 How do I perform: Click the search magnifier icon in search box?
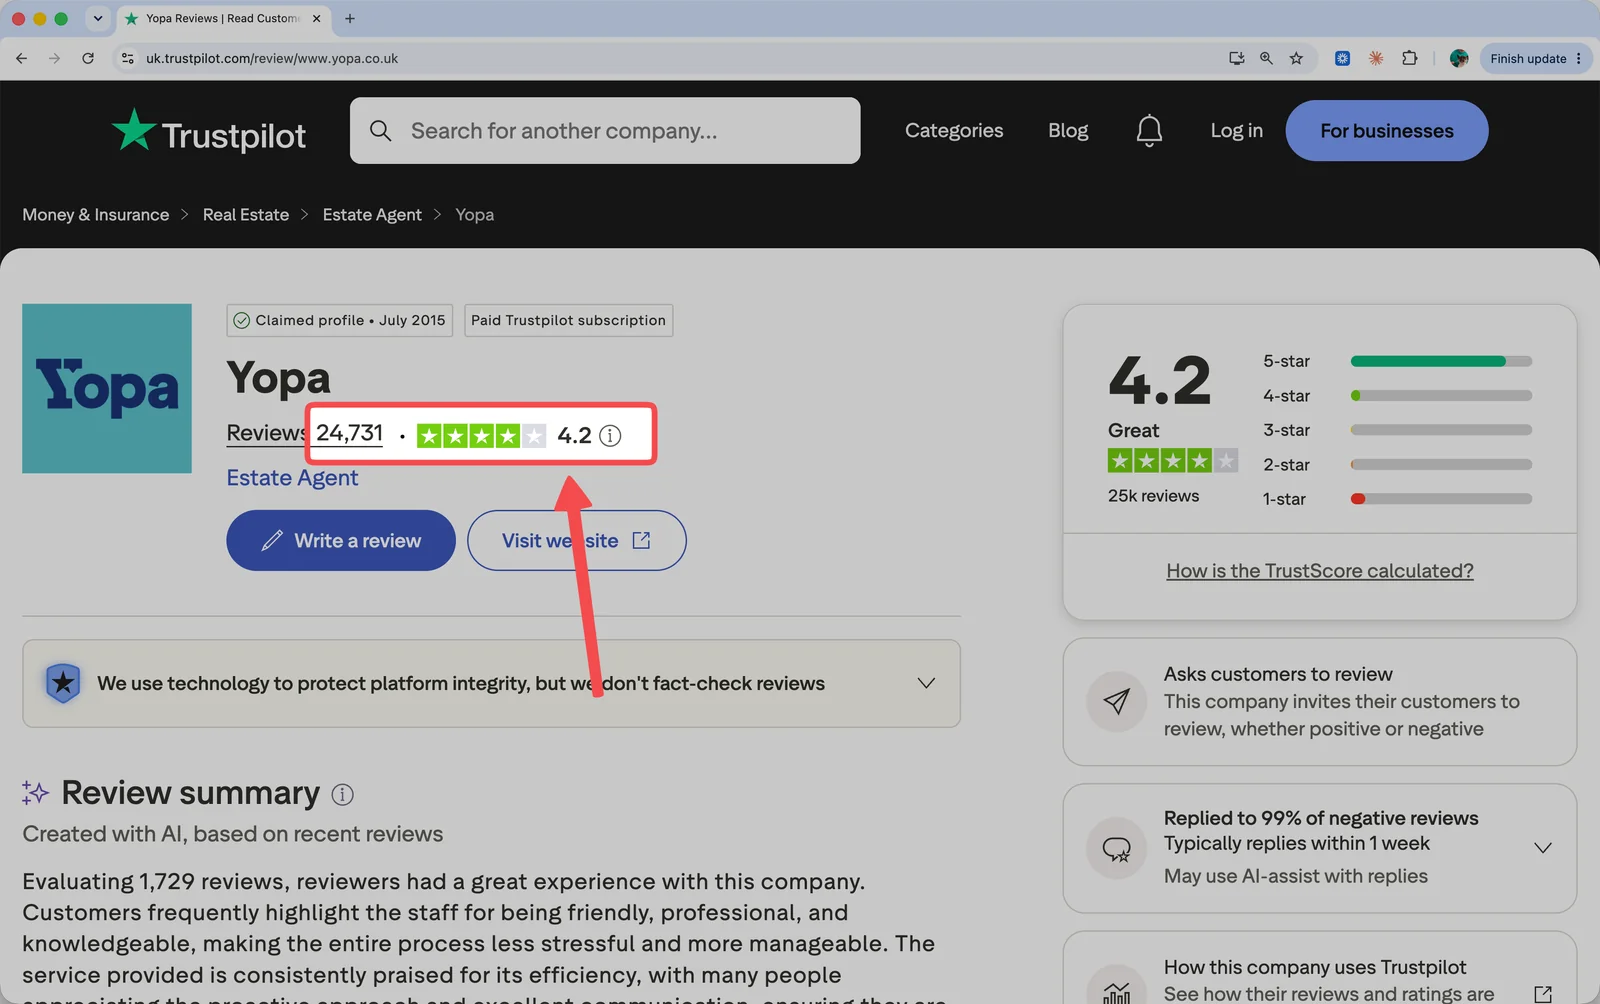(x=380, y=131)
